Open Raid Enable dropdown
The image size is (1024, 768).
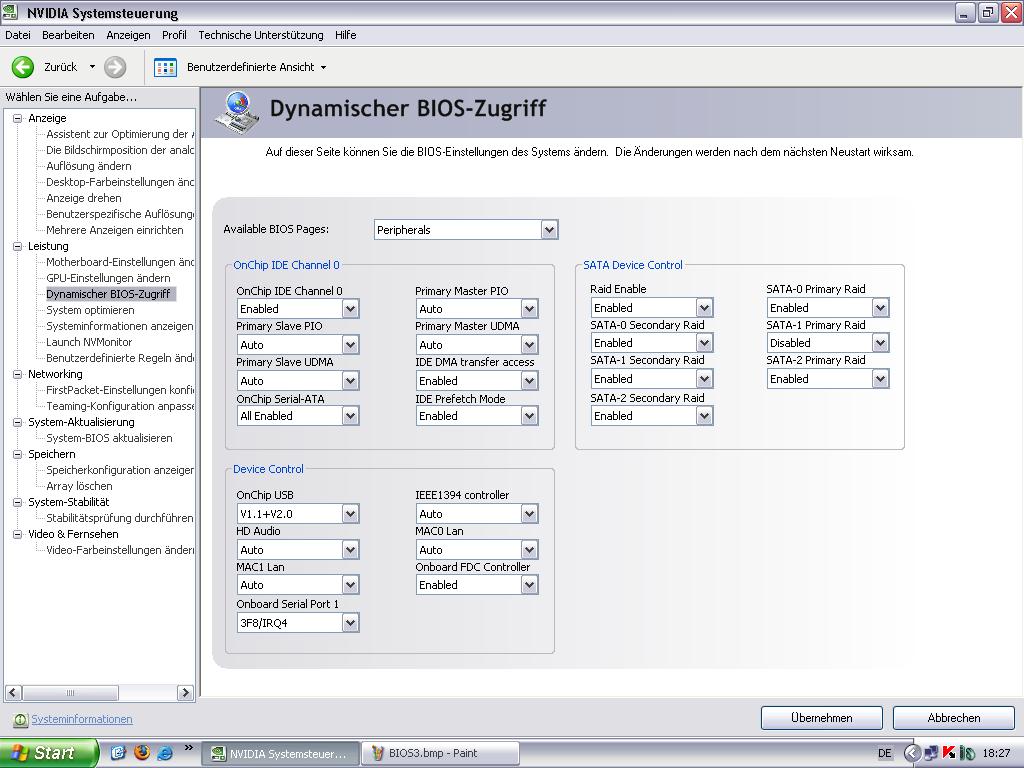point(652,308)
